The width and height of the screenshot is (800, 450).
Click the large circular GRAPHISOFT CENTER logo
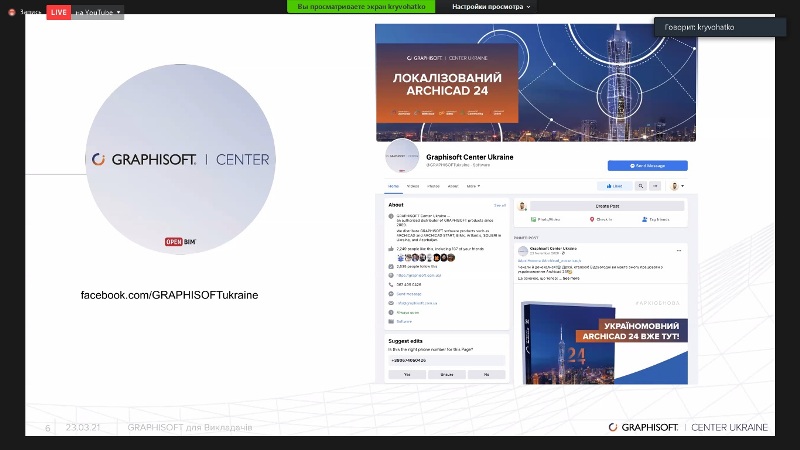[180, 159]
